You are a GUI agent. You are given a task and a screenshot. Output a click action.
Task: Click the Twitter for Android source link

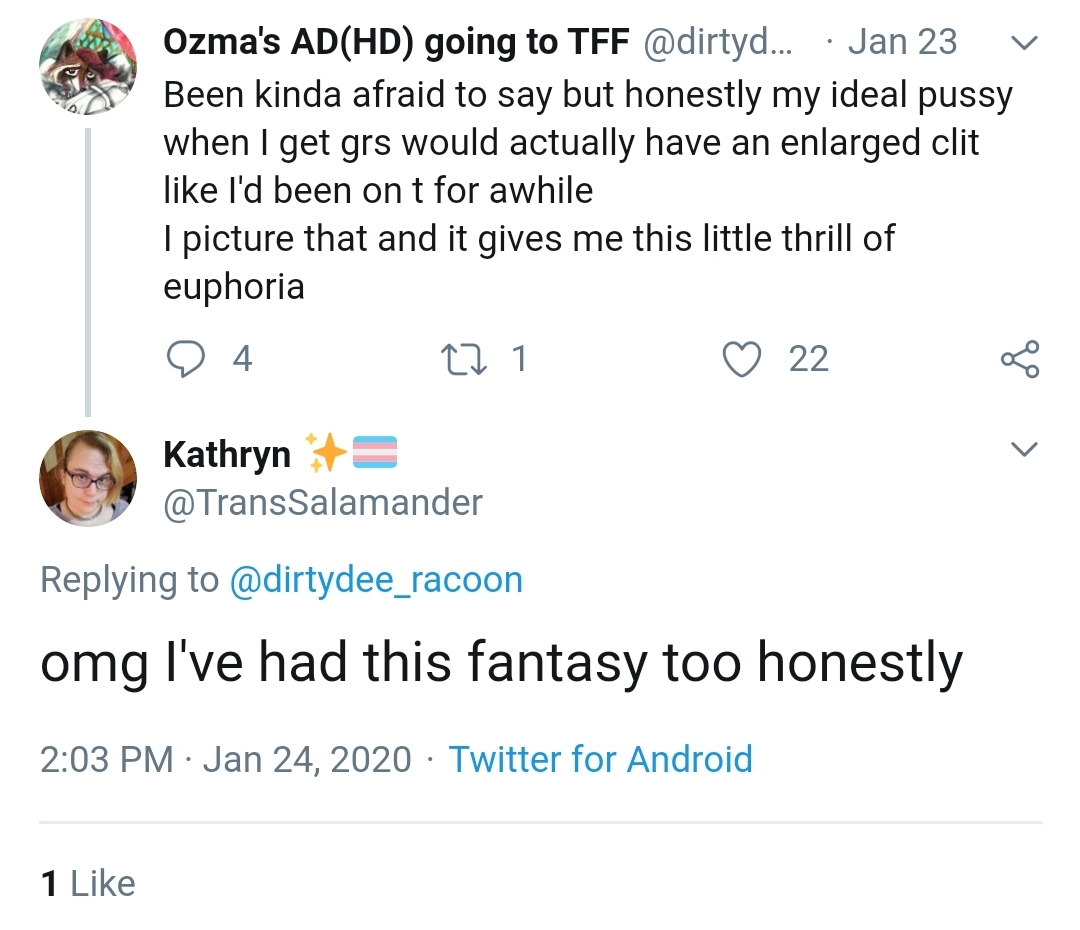pos(601,759)
